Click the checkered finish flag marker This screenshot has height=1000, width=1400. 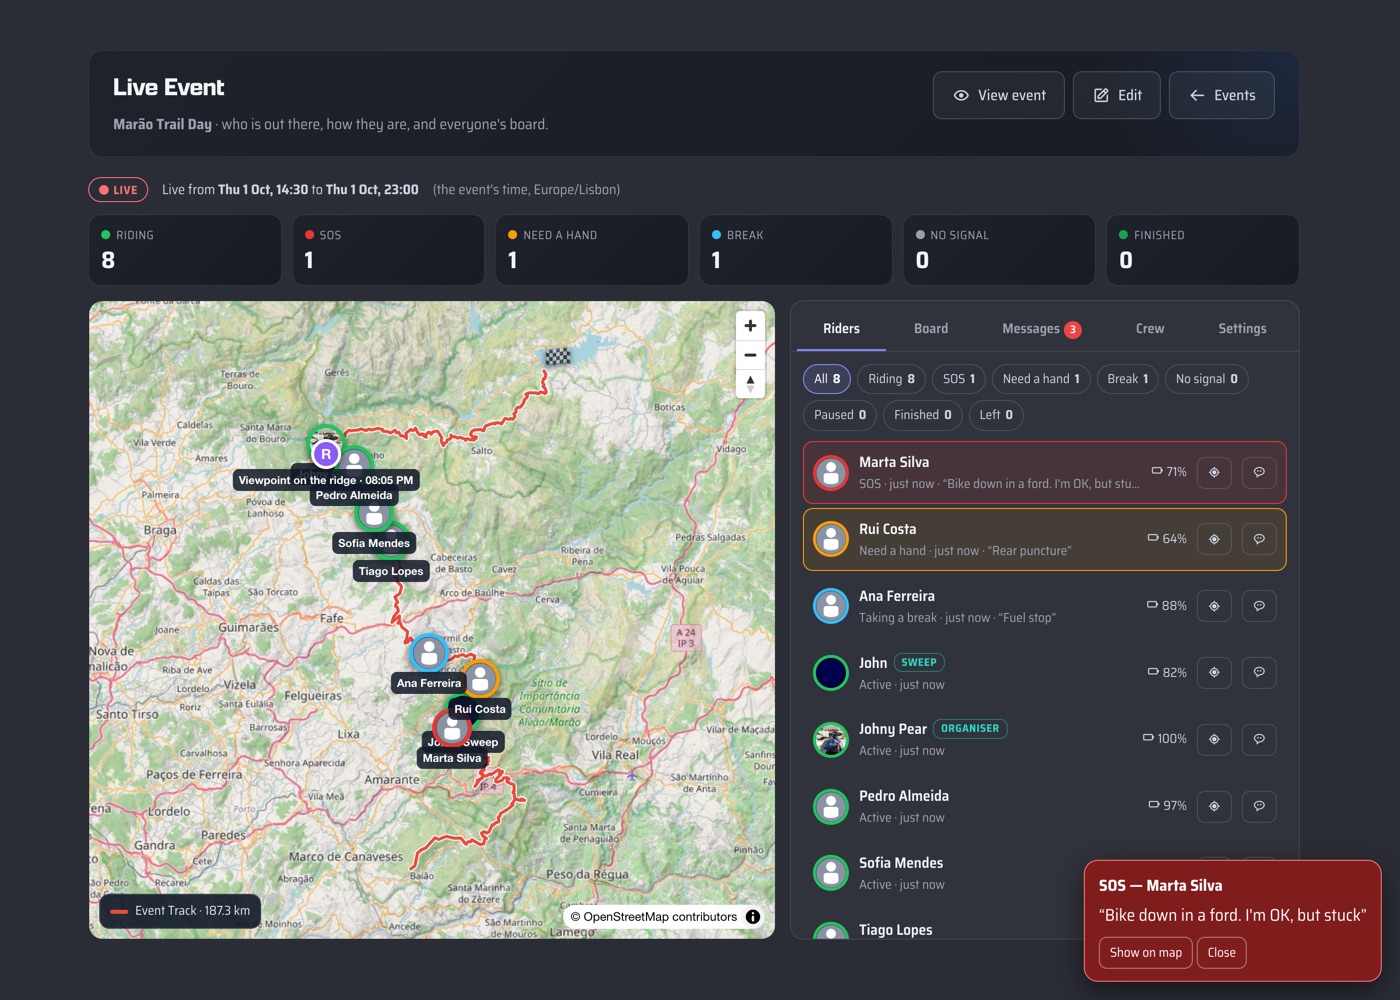coord(558,356)
